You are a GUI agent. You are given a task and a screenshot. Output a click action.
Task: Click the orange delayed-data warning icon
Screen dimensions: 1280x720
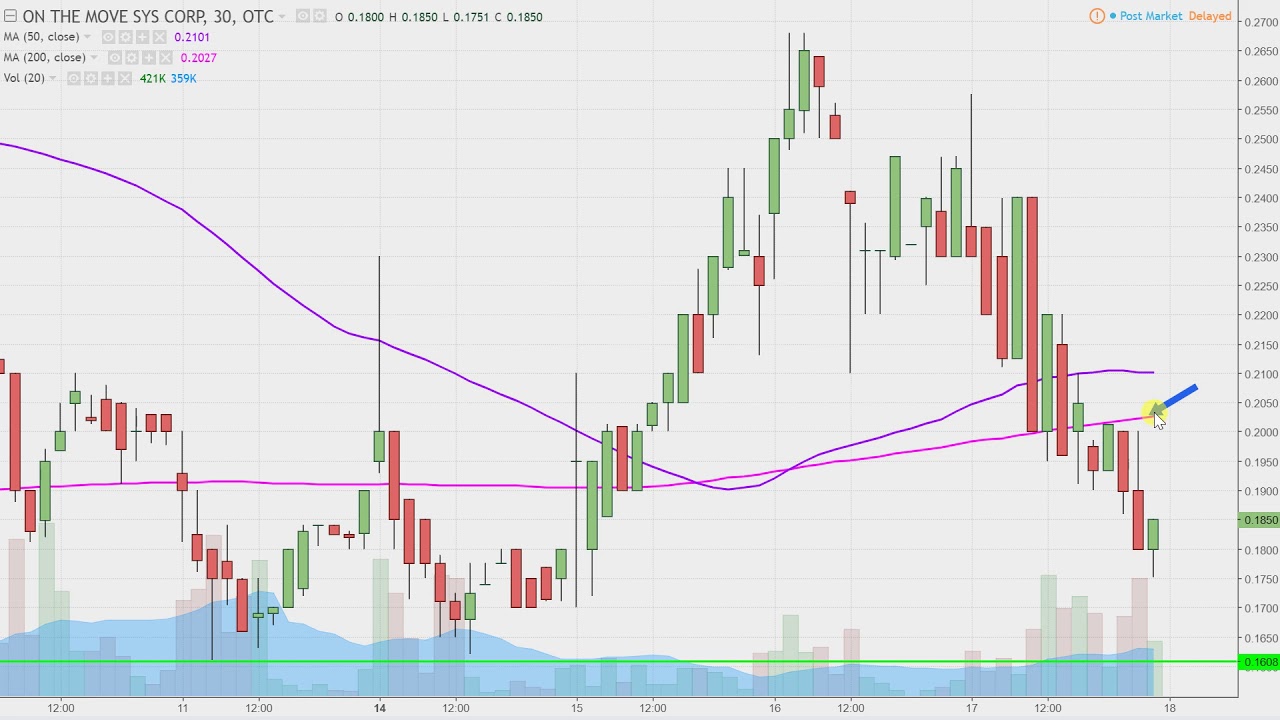click(x=1097, y=16)
